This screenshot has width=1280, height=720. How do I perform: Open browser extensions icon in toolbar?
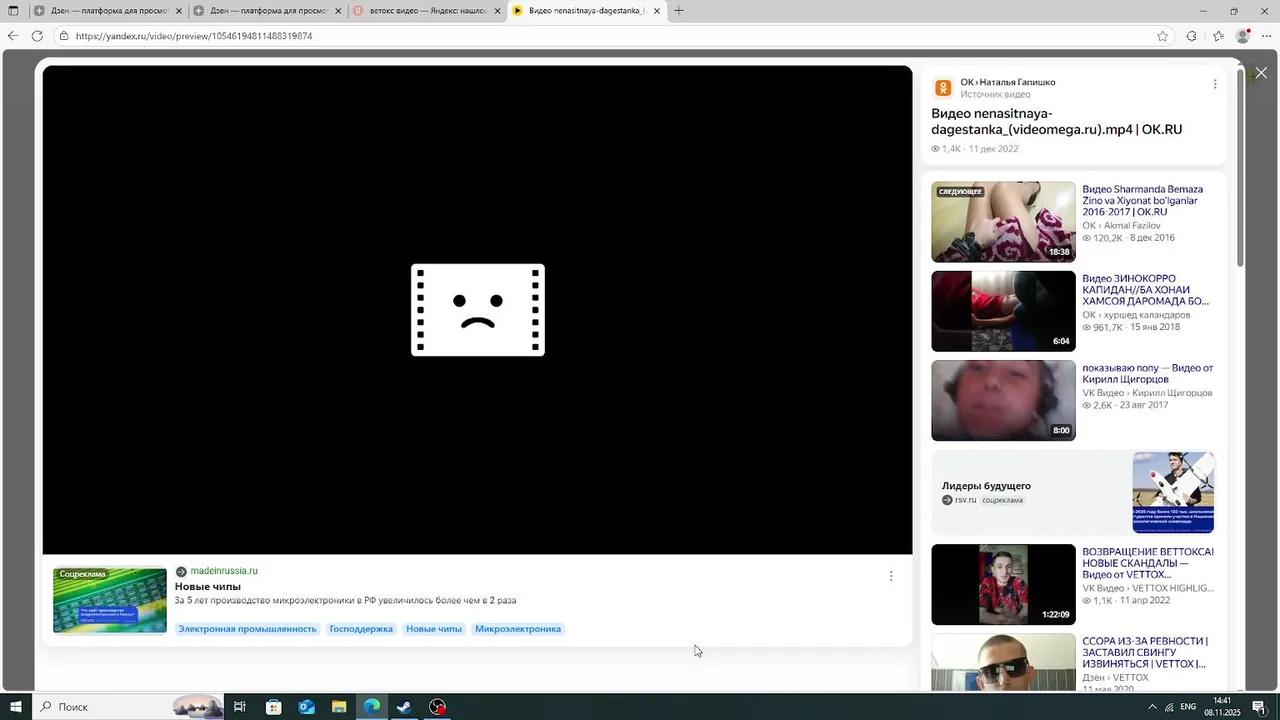(x=1191, y=36)
